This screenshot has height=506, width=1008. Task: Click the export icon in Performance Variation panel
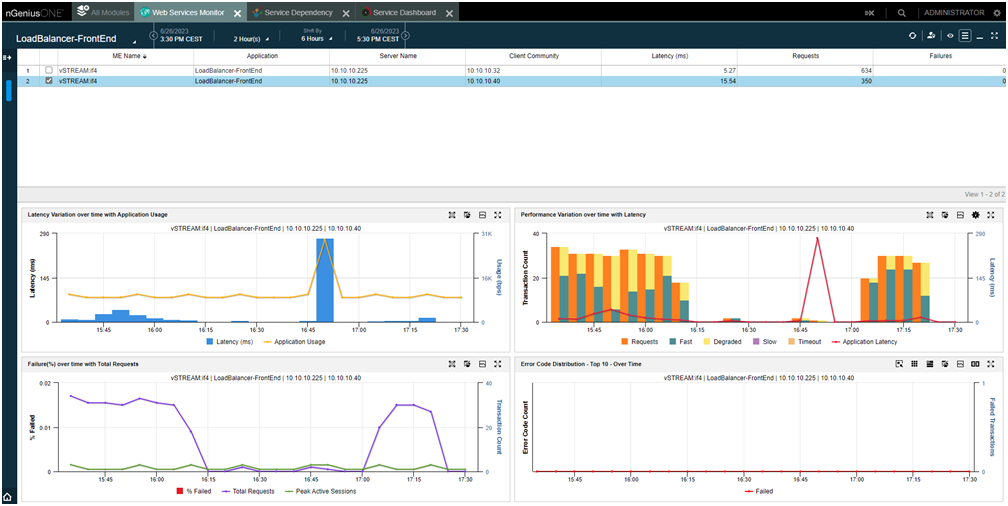(x=945, y=215)
